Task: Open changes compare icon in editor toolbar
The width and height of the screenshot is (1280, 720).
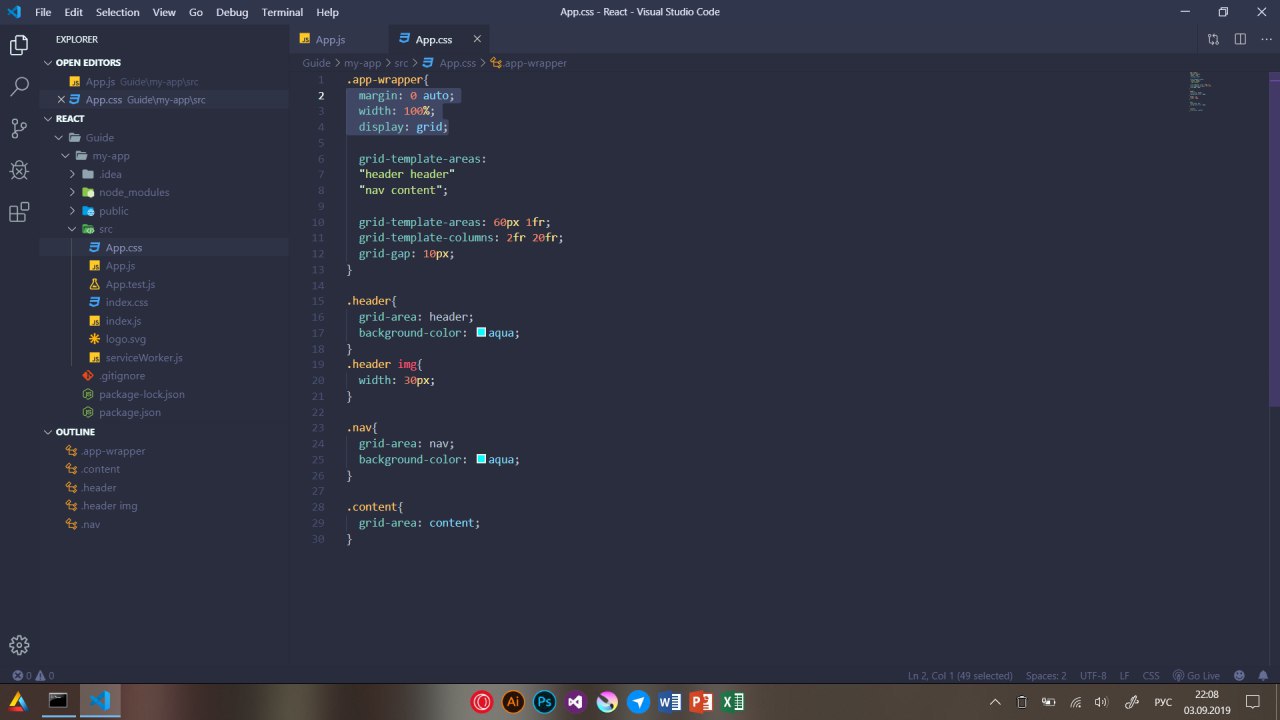Action: click(x=1213, y=39)
